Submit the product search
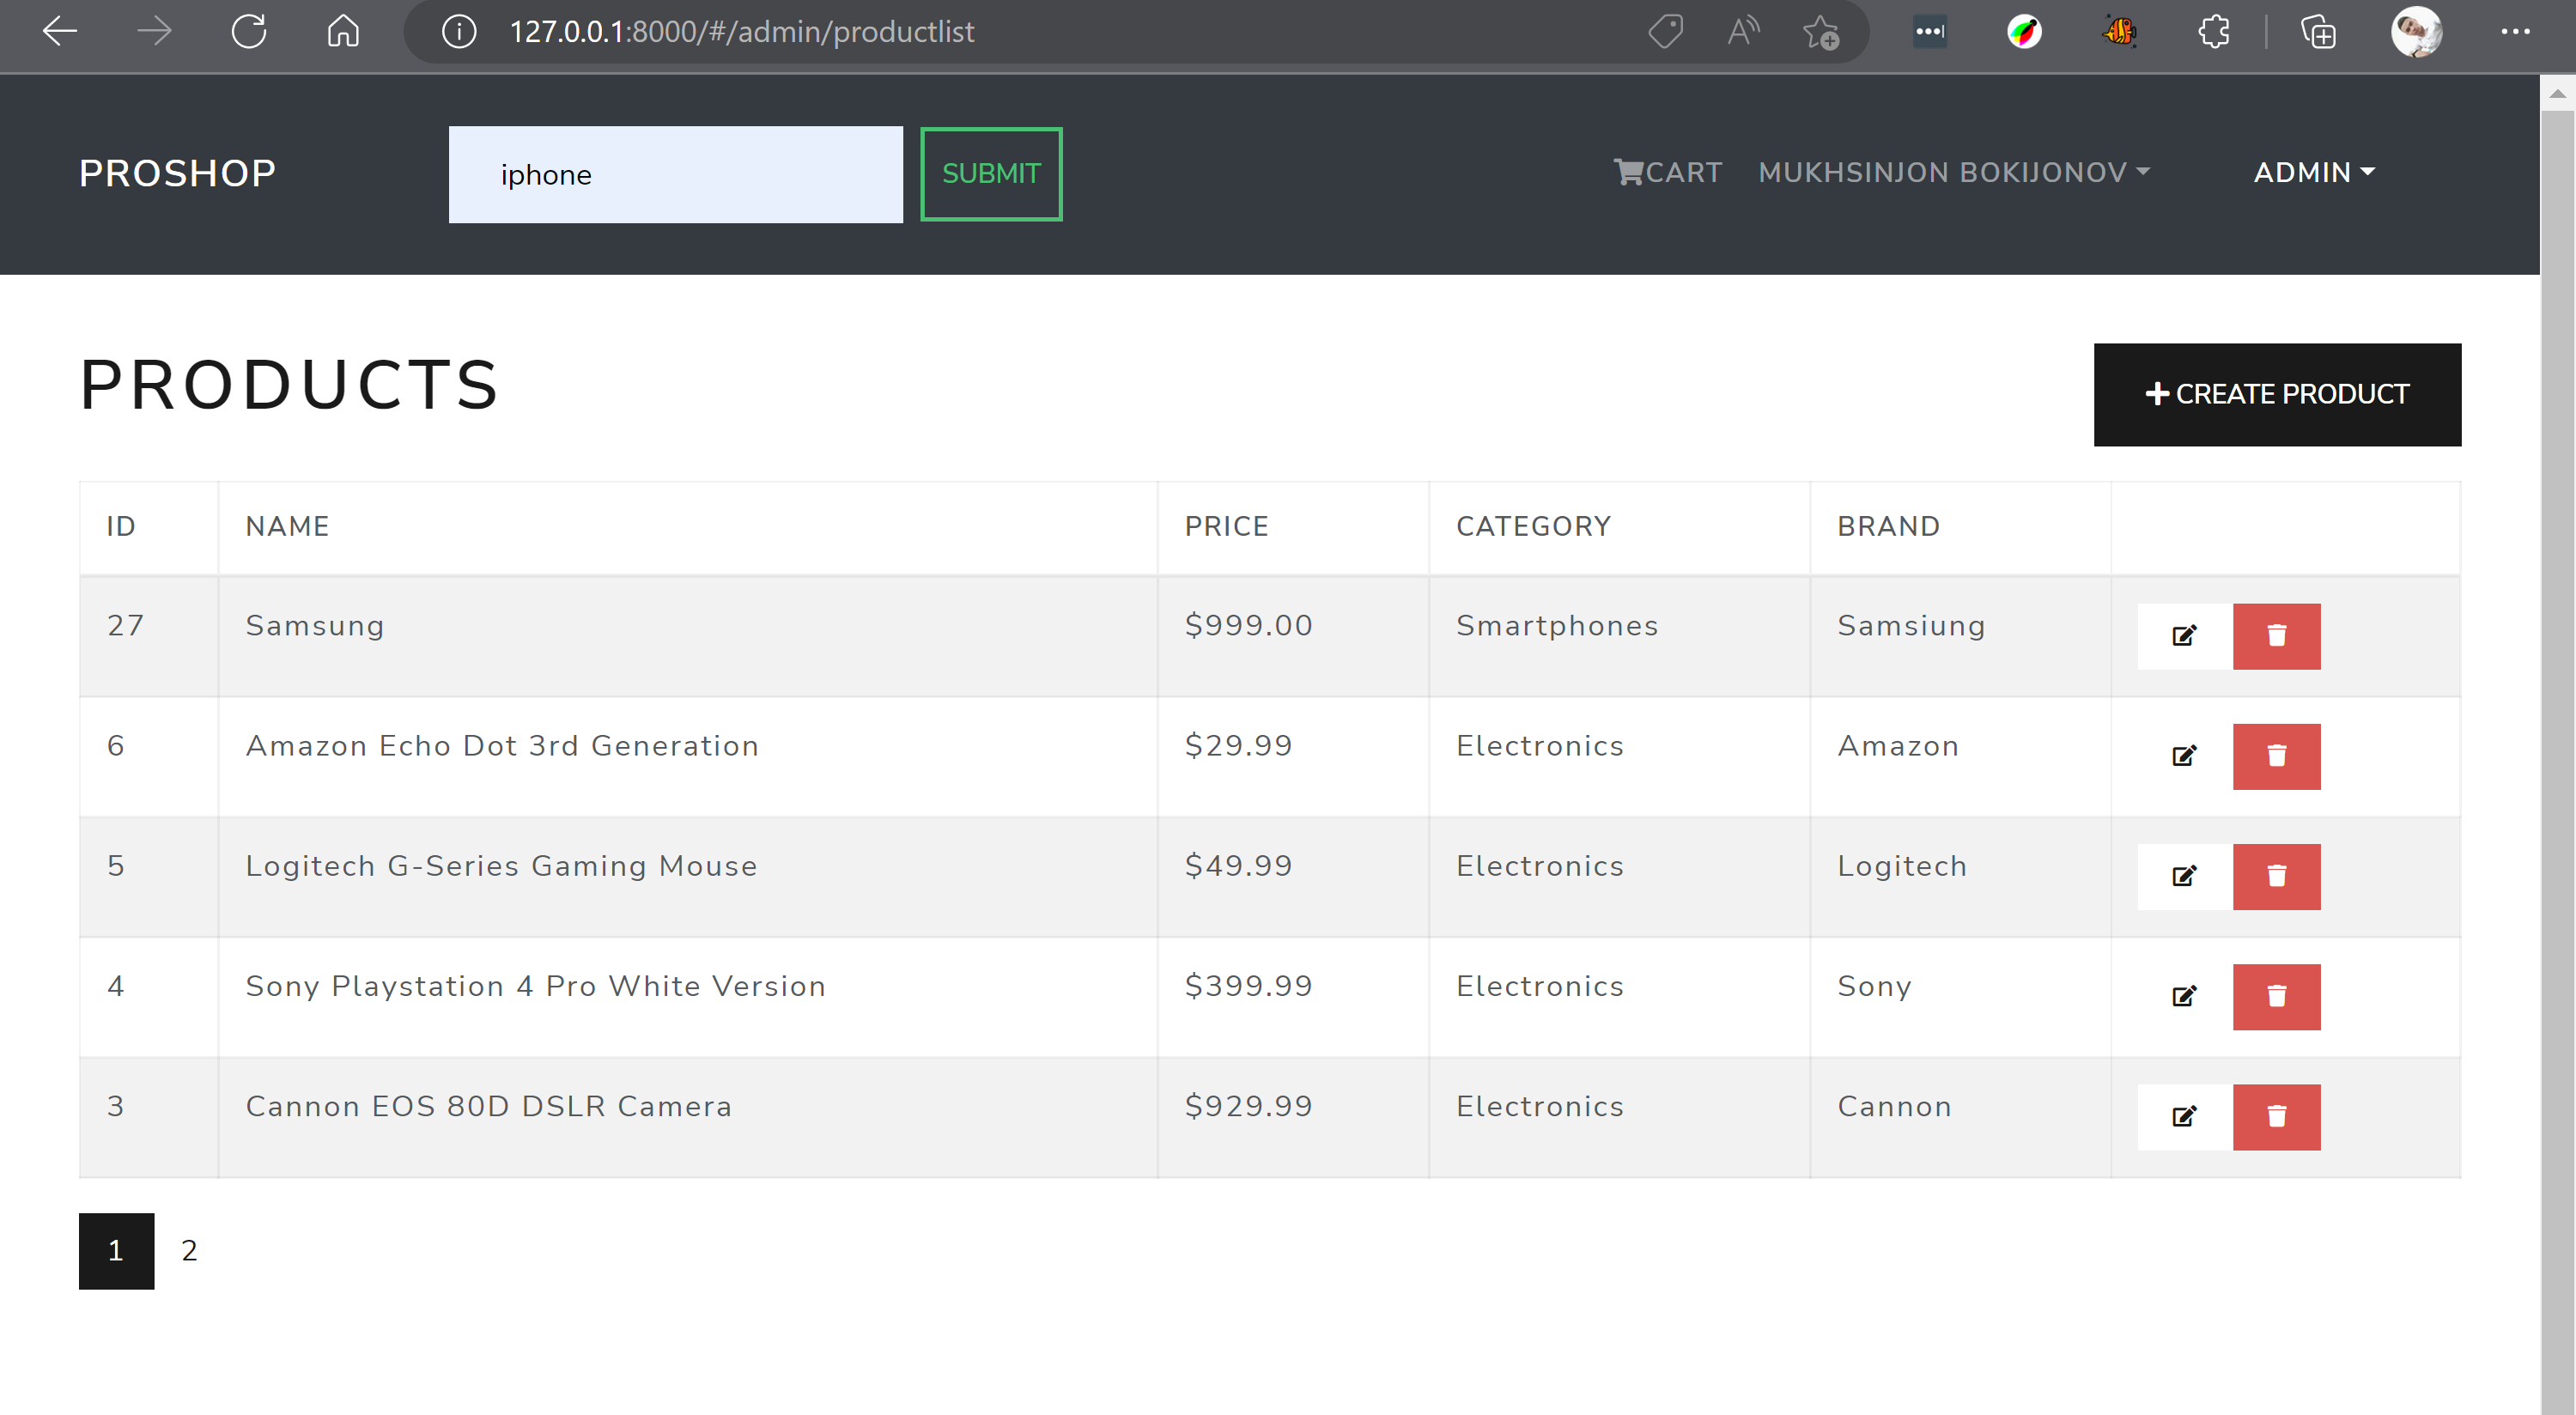This screenshot has height=1415, width=2576. (x=990, y=174)
